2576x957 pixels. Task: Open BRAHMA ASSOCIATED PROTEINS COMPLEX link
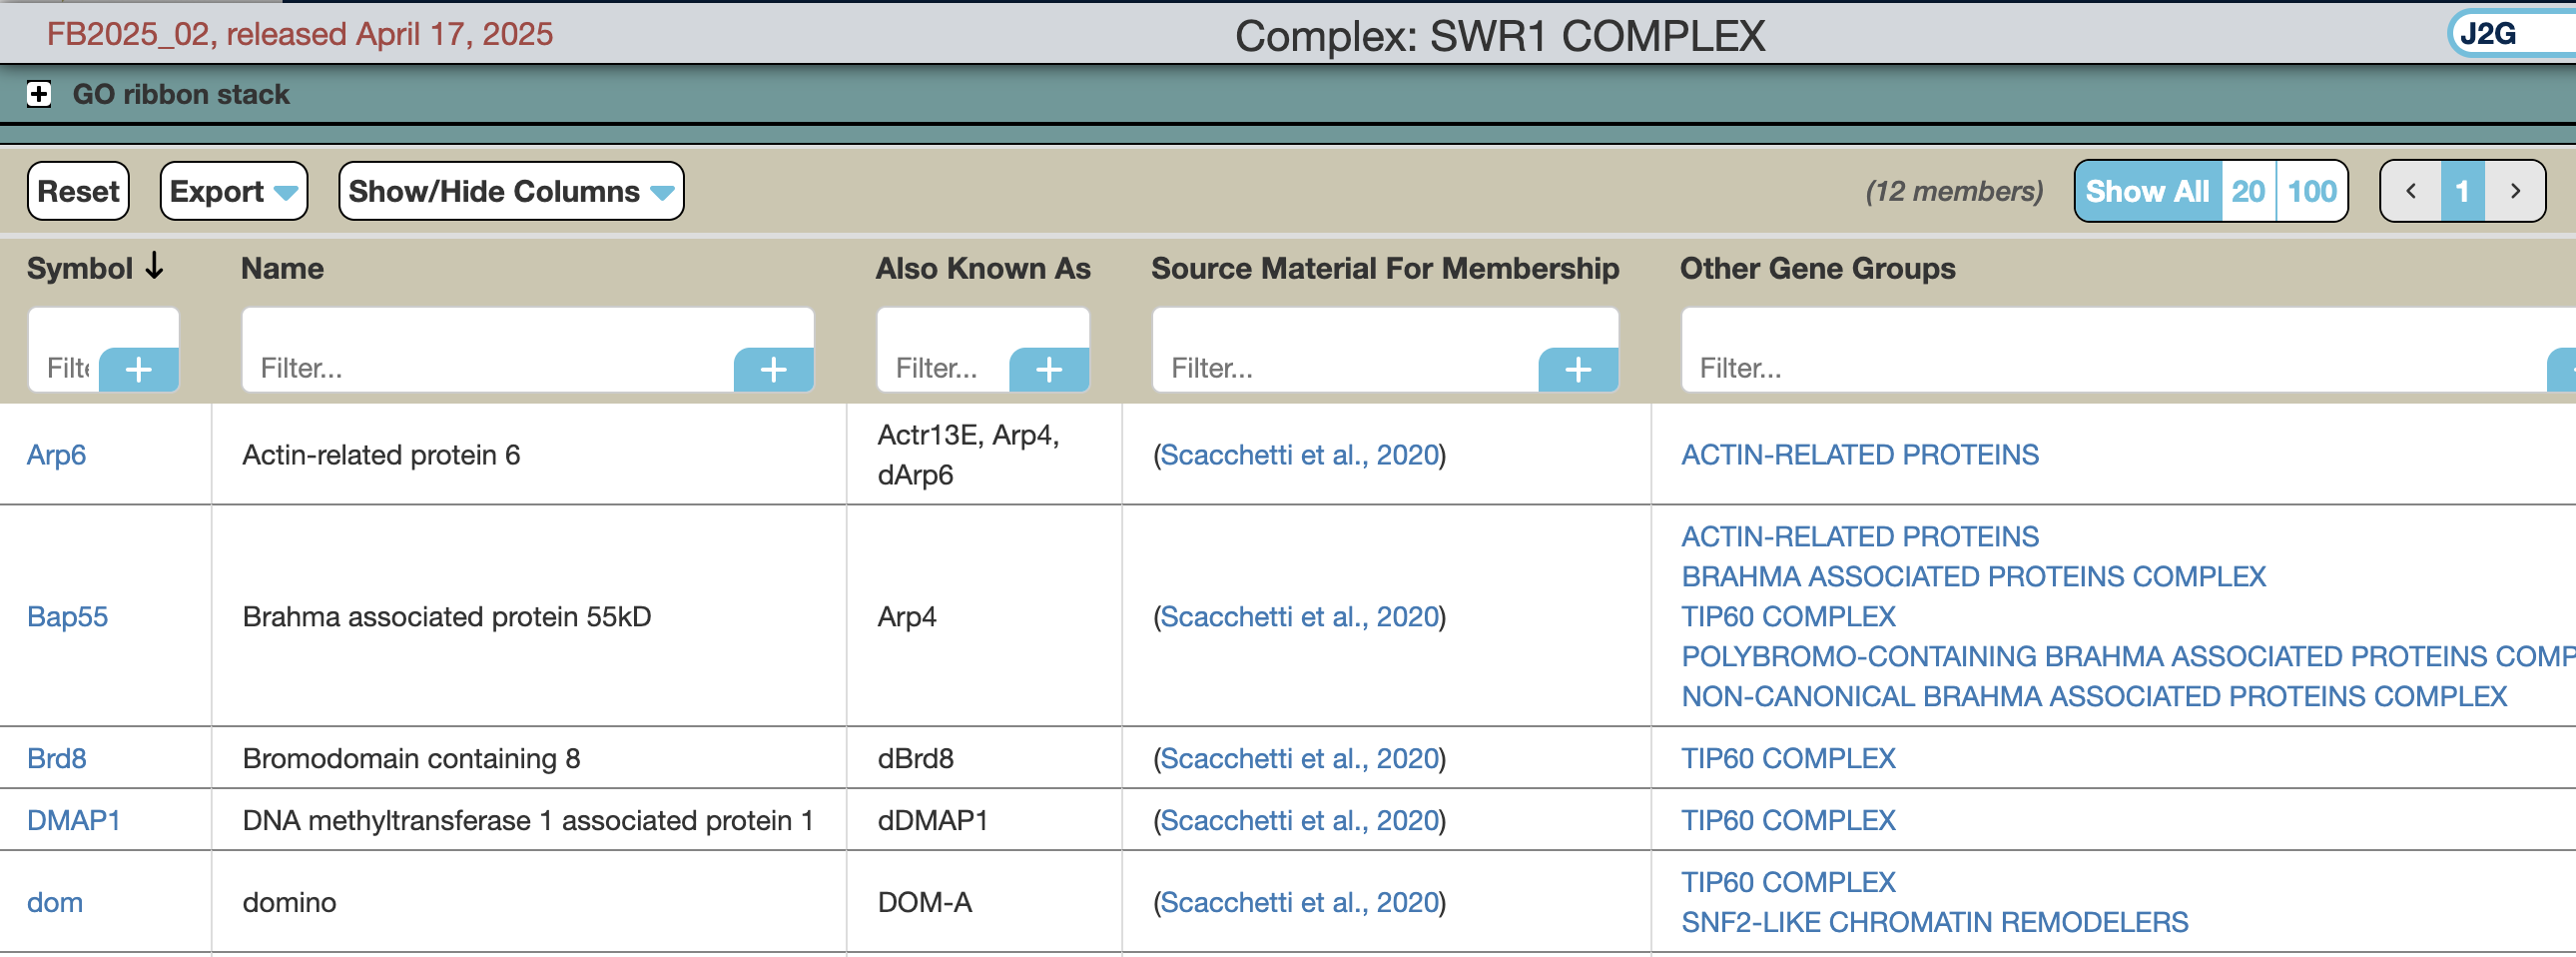(x=1972, y=577)
